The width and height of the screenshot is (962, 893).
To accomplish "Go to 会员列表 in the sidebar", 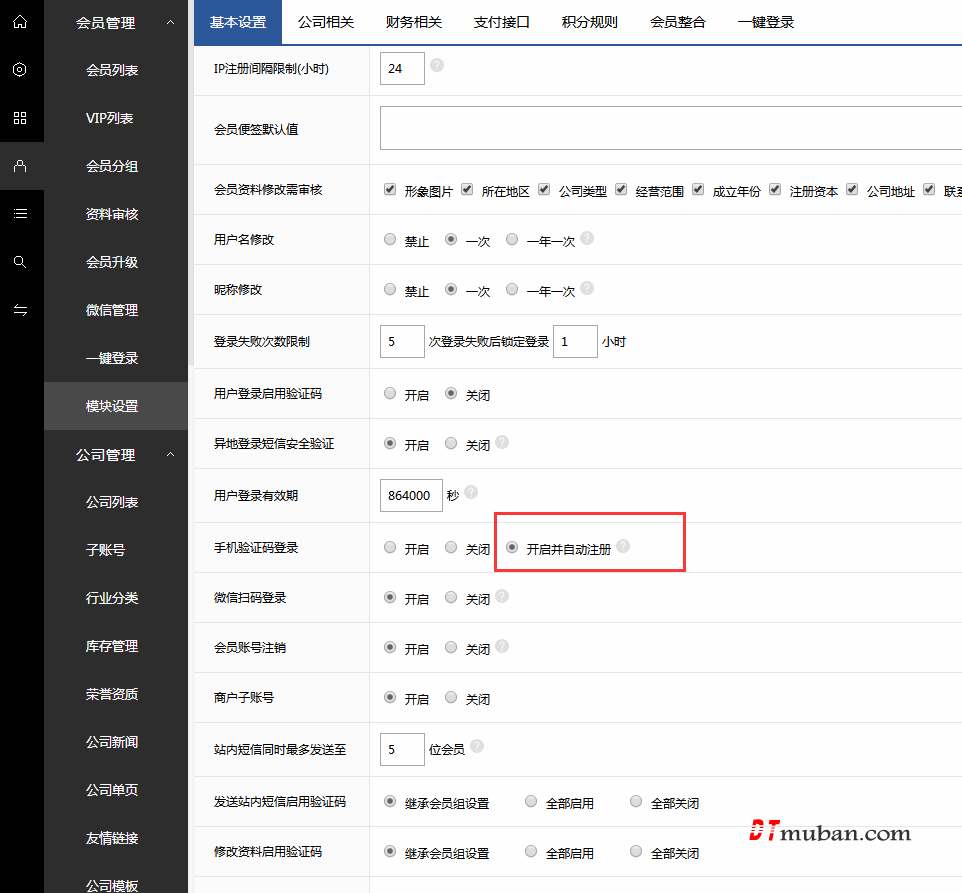I will click(x=112, y=70).
